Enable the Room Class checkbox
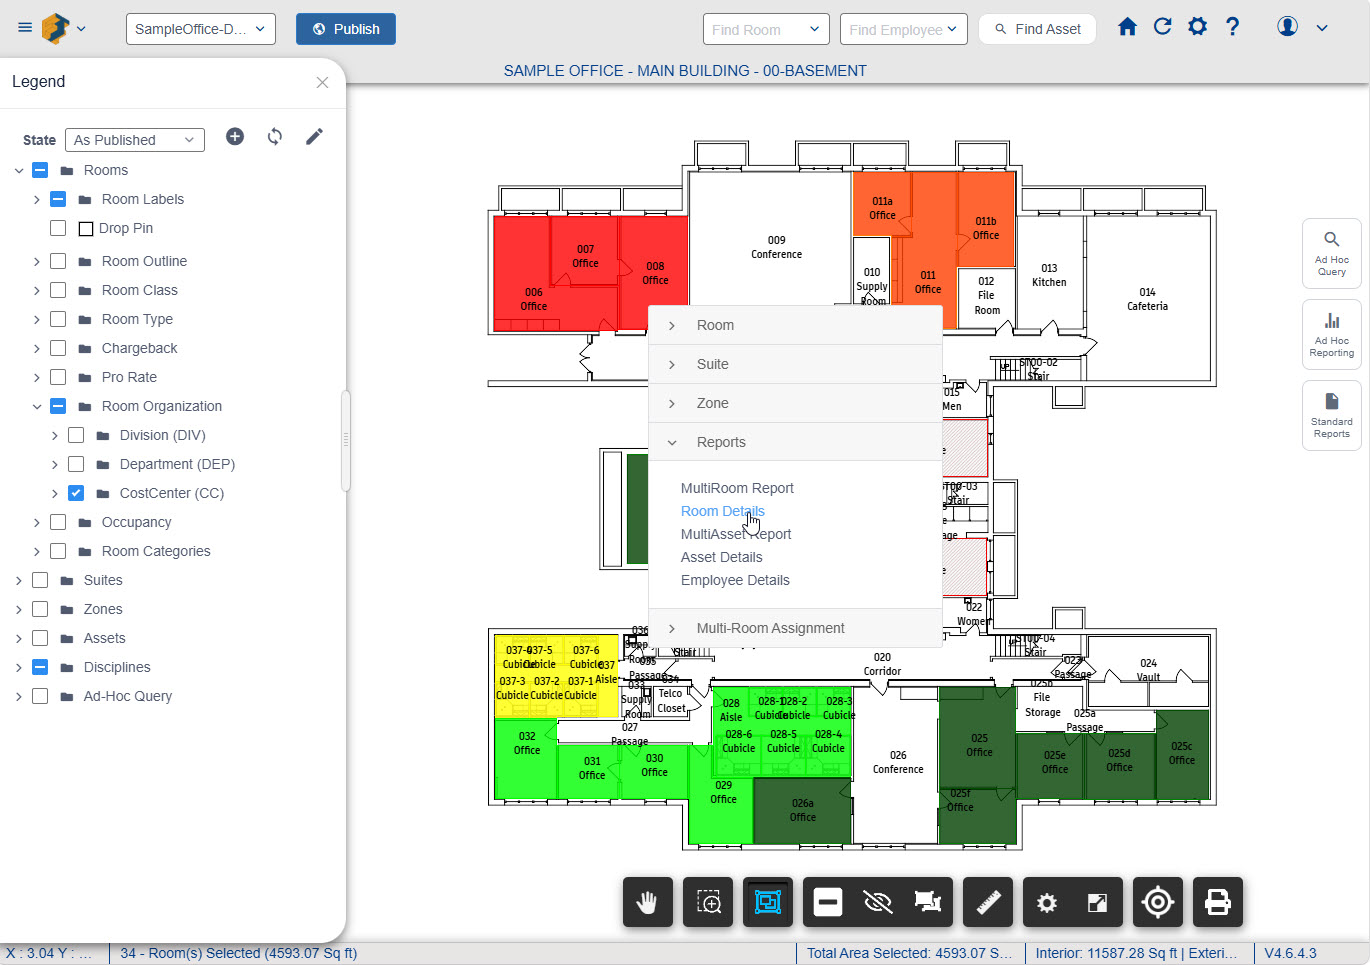 coord(58,290)
